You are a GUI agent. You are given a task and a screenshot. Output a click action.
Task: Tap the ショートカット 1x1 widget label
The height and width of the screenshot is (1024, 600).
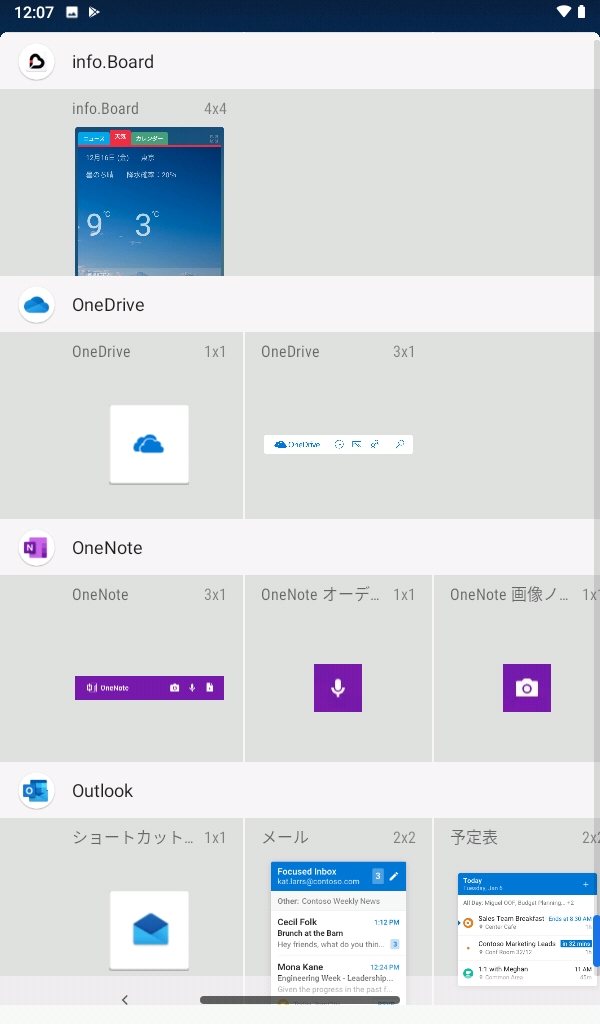tap(133, 837)
